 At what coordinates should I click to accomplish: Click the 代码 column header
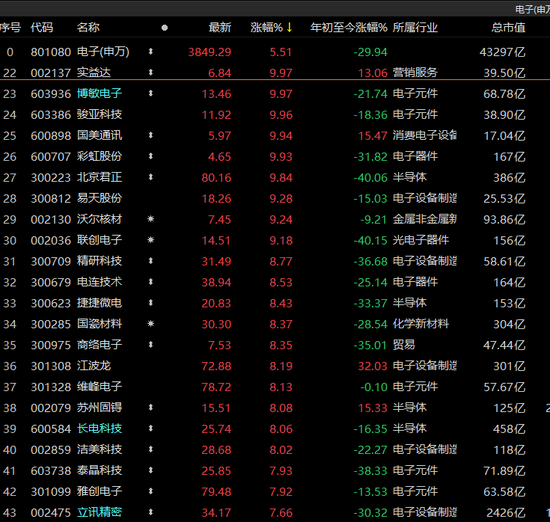tap(42, 27)
